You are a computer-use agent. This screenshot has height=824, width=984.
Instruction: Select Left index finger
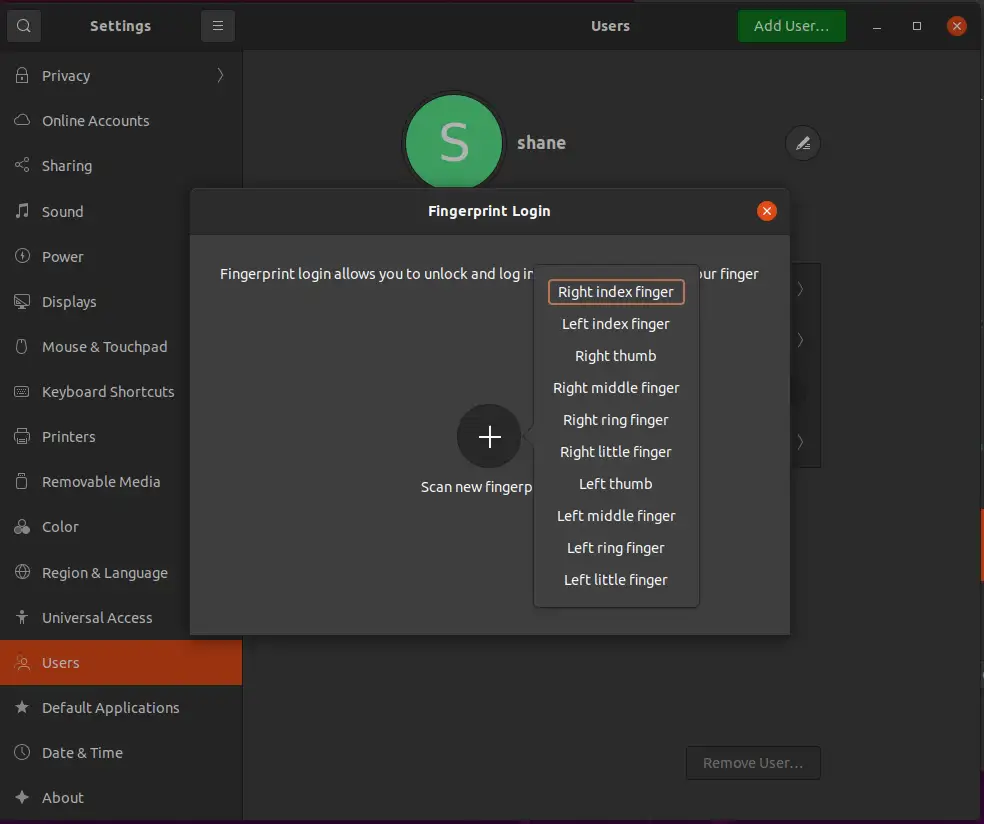click(x=616, y=324)
